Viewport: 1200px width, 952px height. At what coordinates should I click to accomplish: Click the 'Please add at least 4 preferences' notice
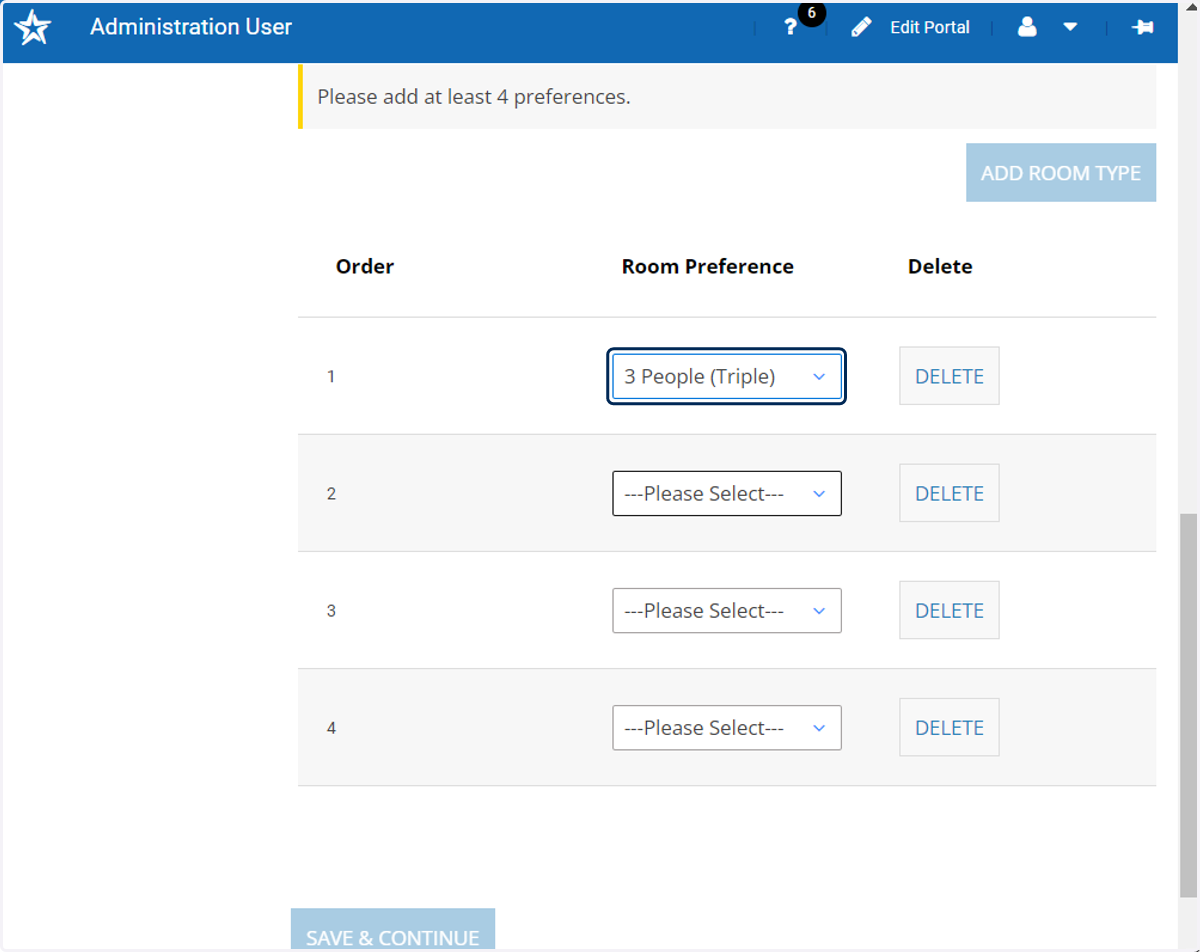(x=727, y=97)
